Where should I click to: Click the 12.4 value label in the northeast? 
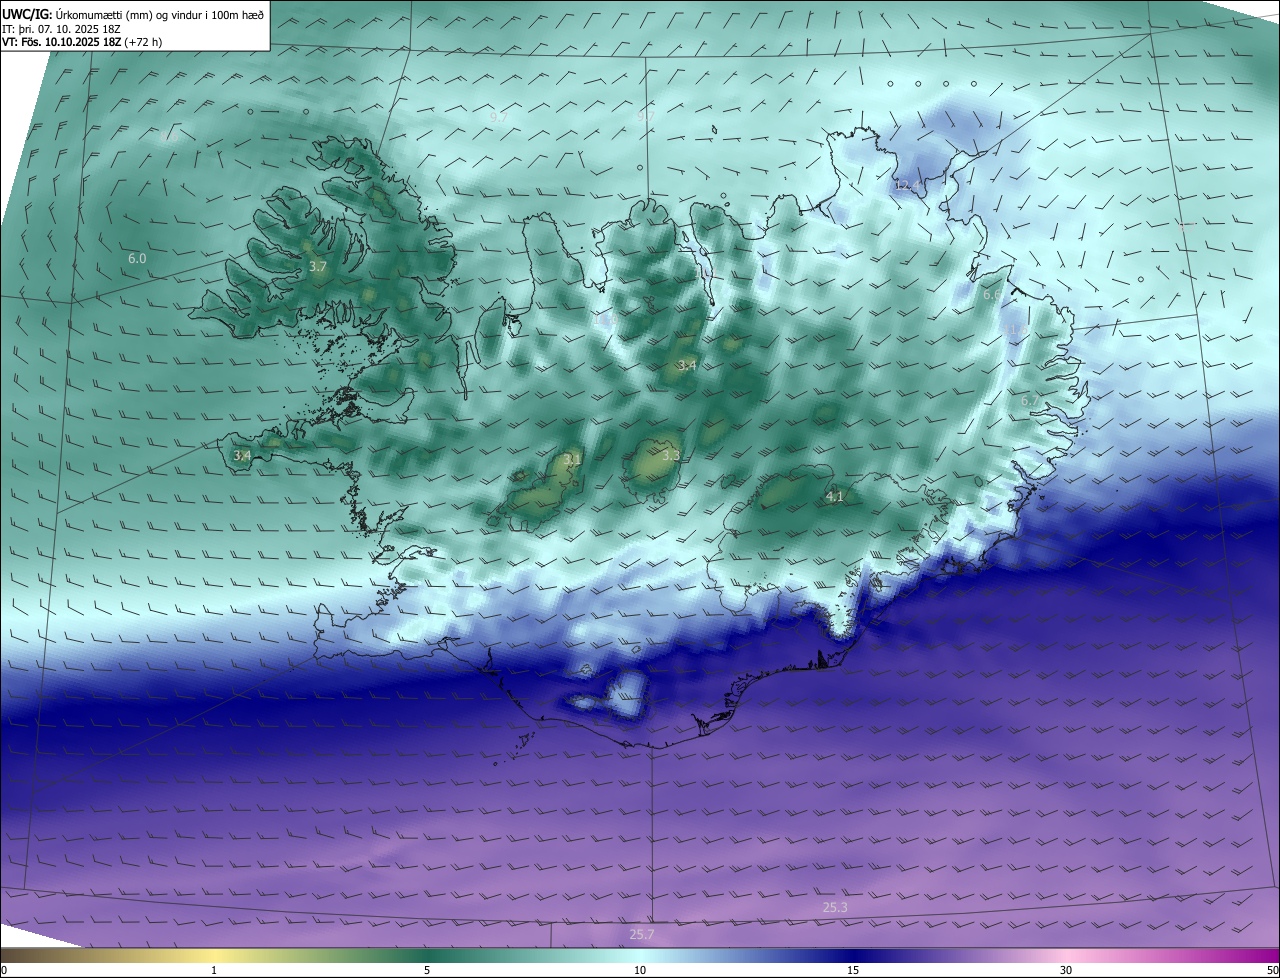pos(906,186)
